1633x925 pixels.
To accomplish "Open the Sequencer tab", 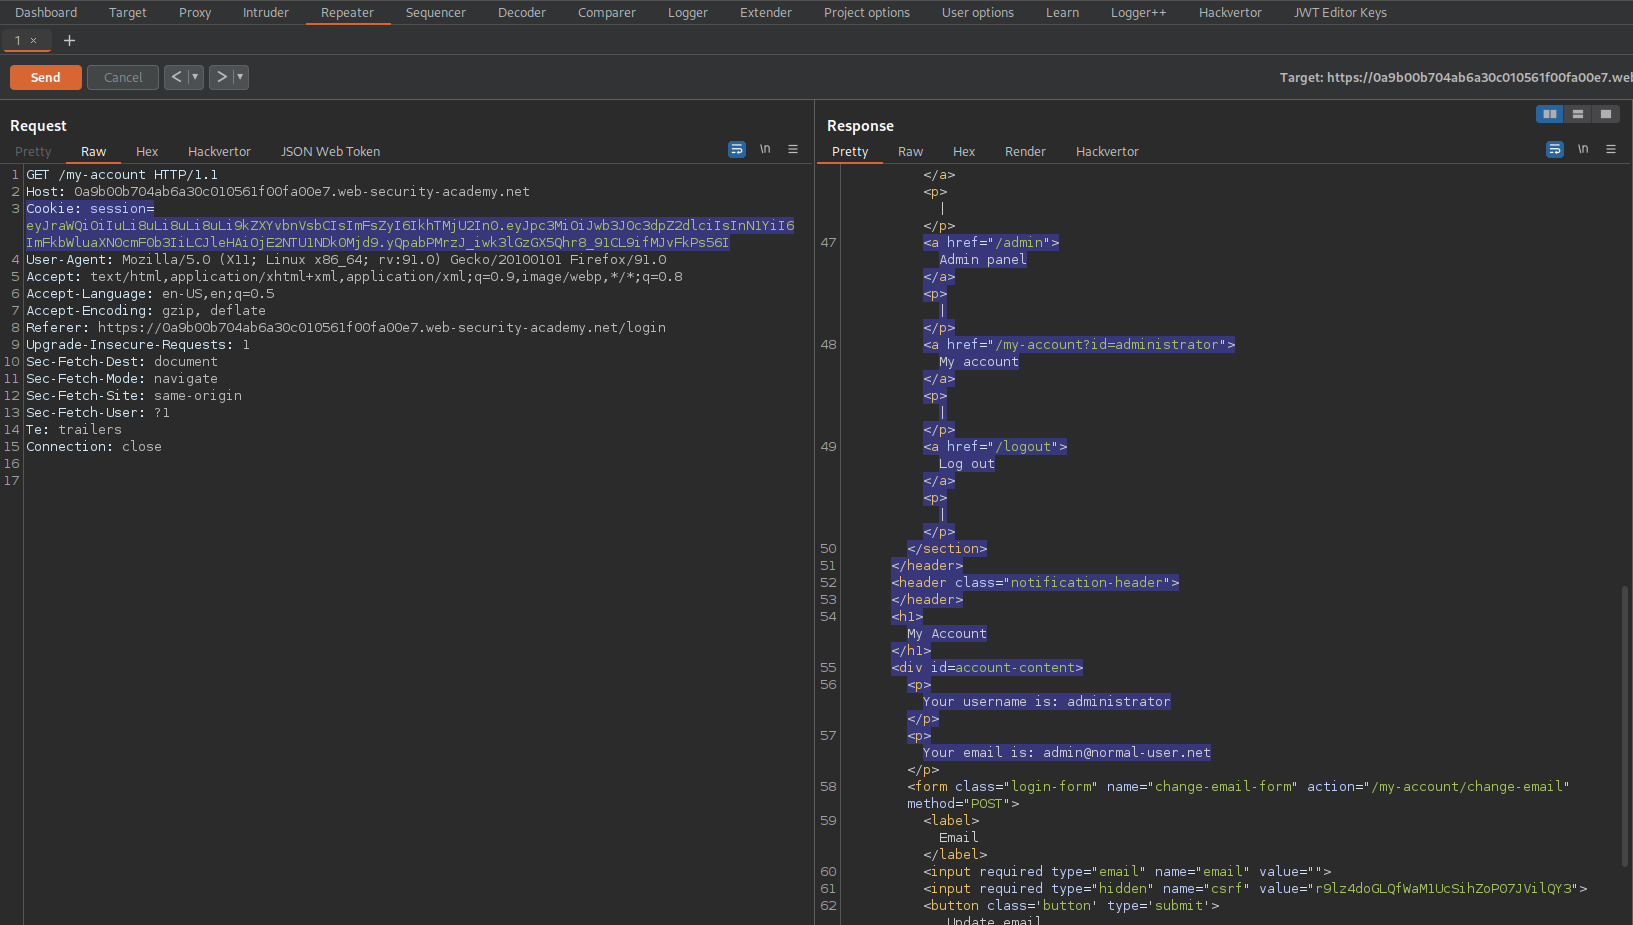I will (436, 13).
